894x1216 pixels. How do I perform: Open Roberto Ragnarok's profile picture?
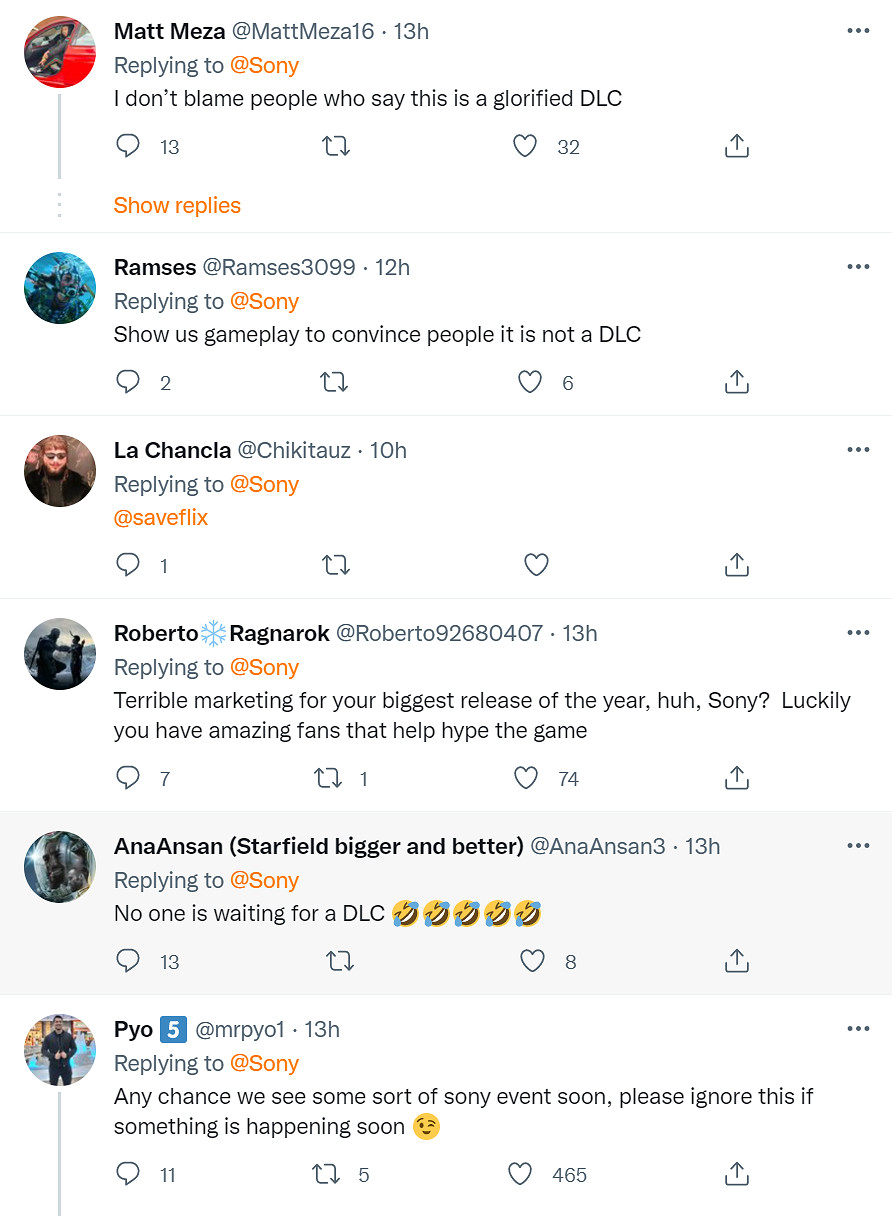click(x=60, y=654)
